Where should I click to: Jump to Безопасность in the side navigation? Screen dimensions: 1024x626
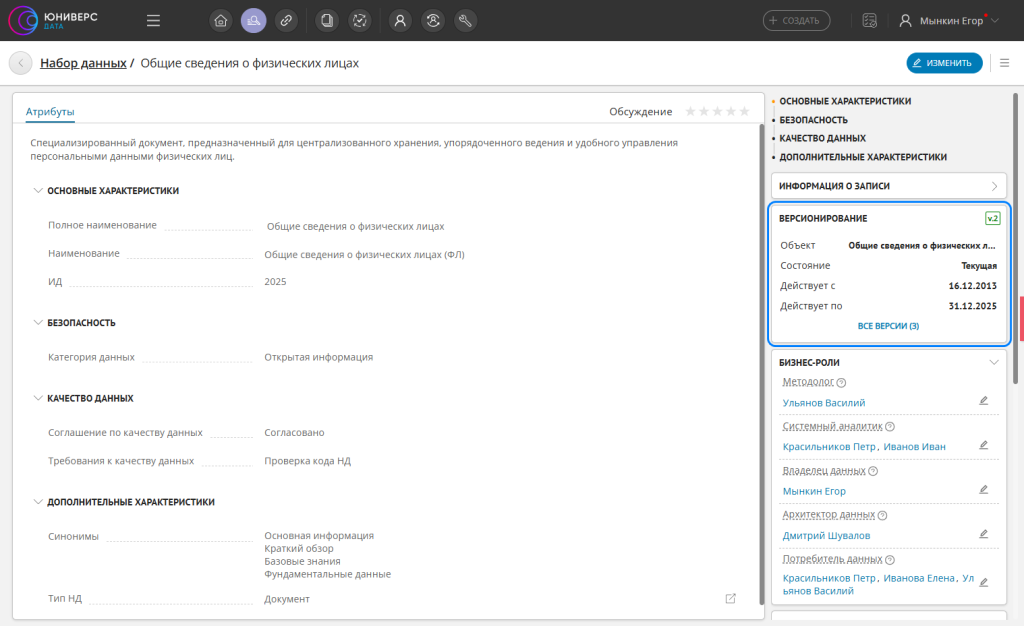(x=813, y=120)
